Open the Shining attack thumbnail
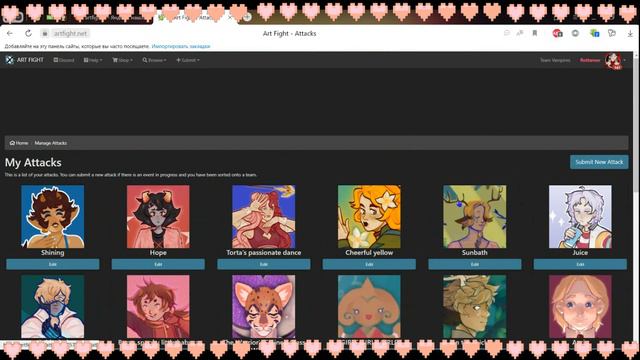 [x=53, y=217]
